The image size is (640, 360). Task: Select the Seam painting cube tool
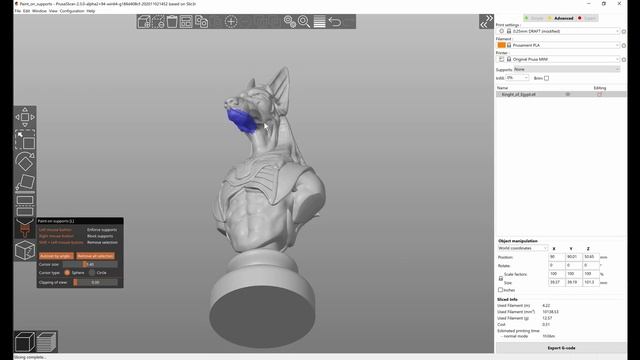25,250
